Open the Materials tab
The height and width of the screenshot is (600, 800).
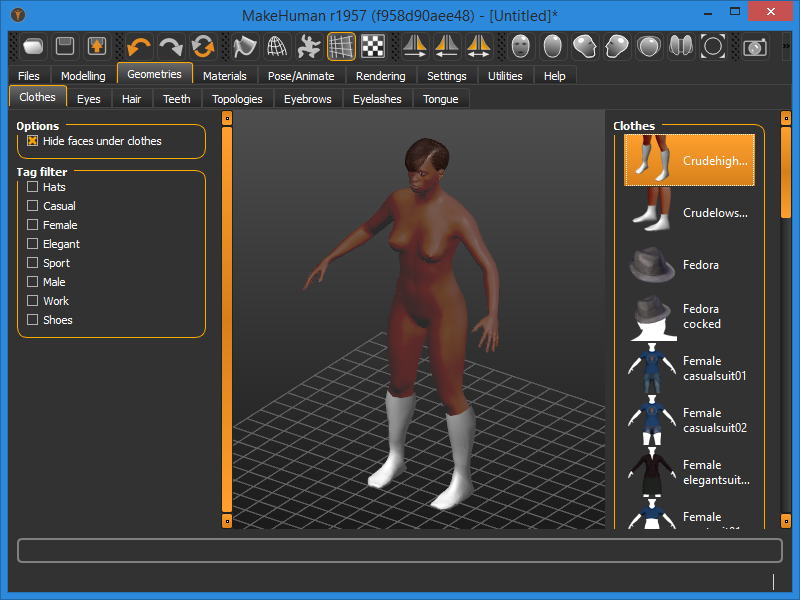224,76
